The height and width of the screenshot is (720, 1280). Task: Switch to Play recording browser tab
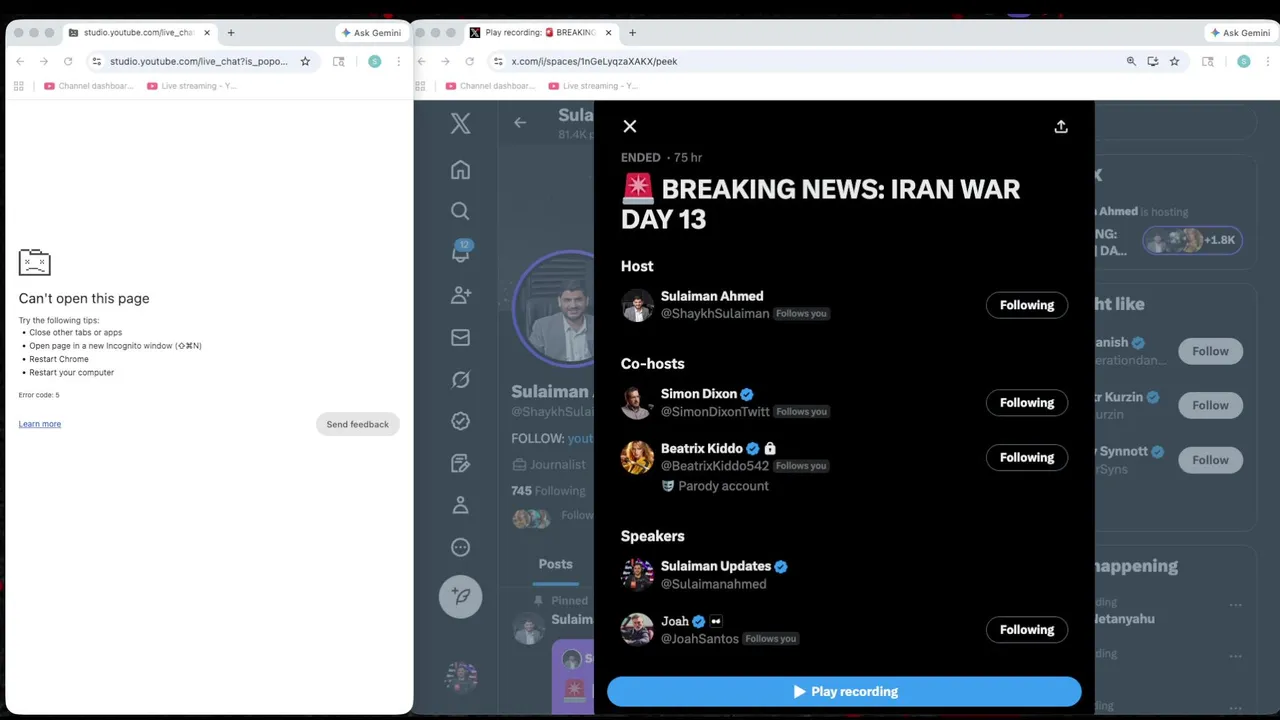(x=541, y=32)
